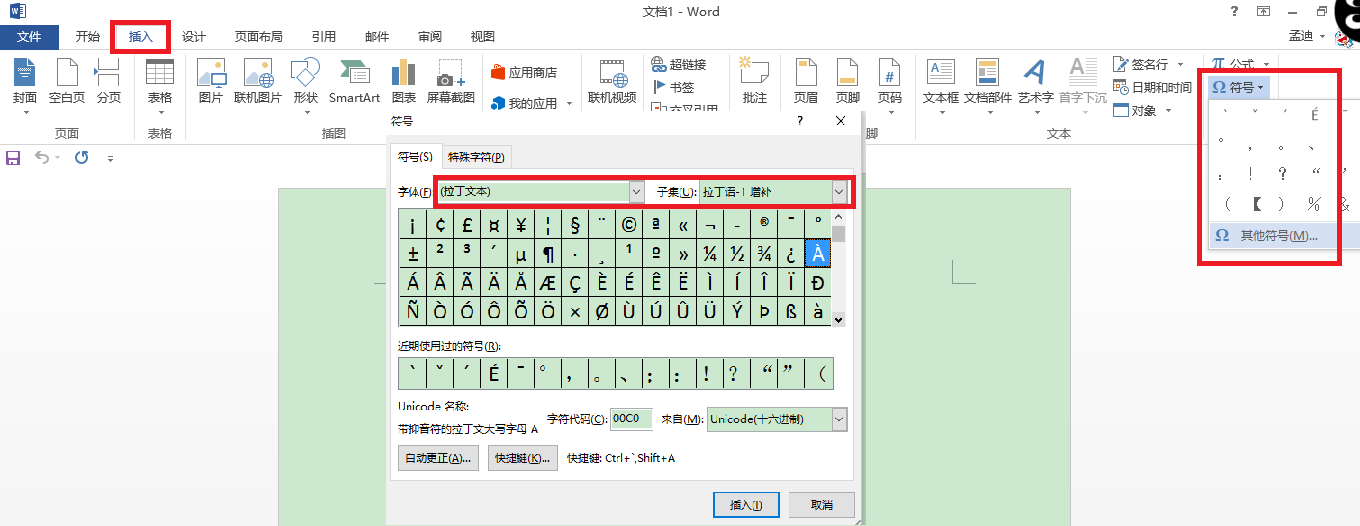Select the ß symbol in the grid
Image resolution: width=1360 pixels, height=526 pixels.
point(791,311)
